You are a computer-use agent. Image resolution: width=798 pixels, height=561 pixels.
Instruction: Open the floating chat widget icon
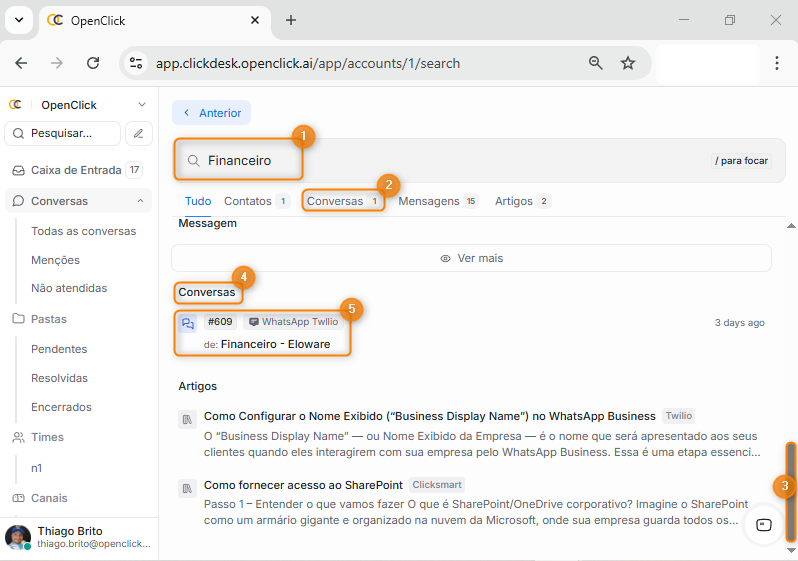(764, 525)
